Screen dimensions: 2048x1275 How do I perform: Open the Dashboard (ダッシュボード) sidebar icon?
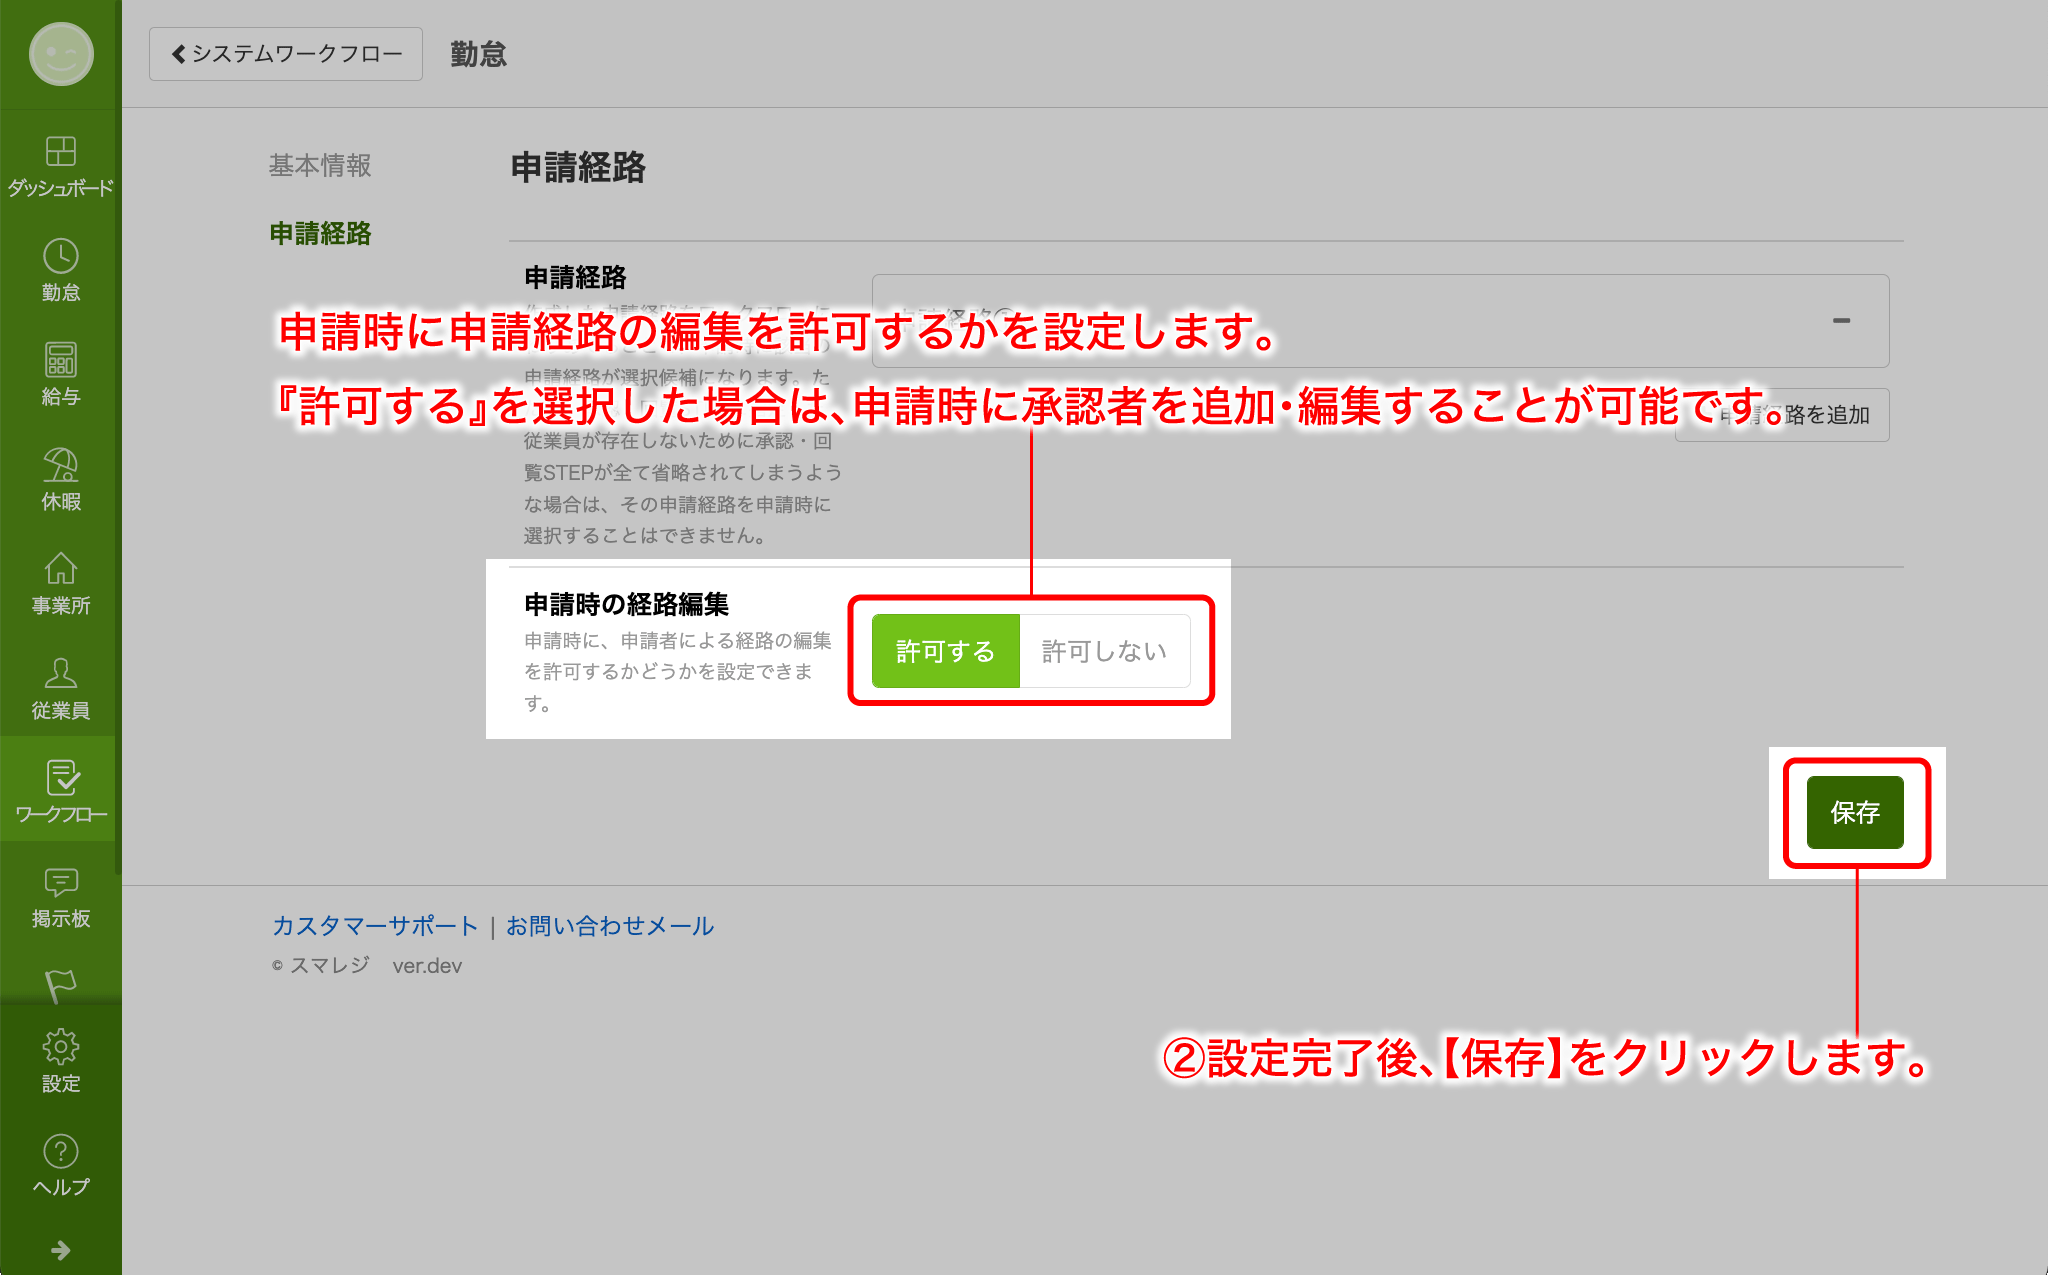pyautogui.click(x=61, y=151)
